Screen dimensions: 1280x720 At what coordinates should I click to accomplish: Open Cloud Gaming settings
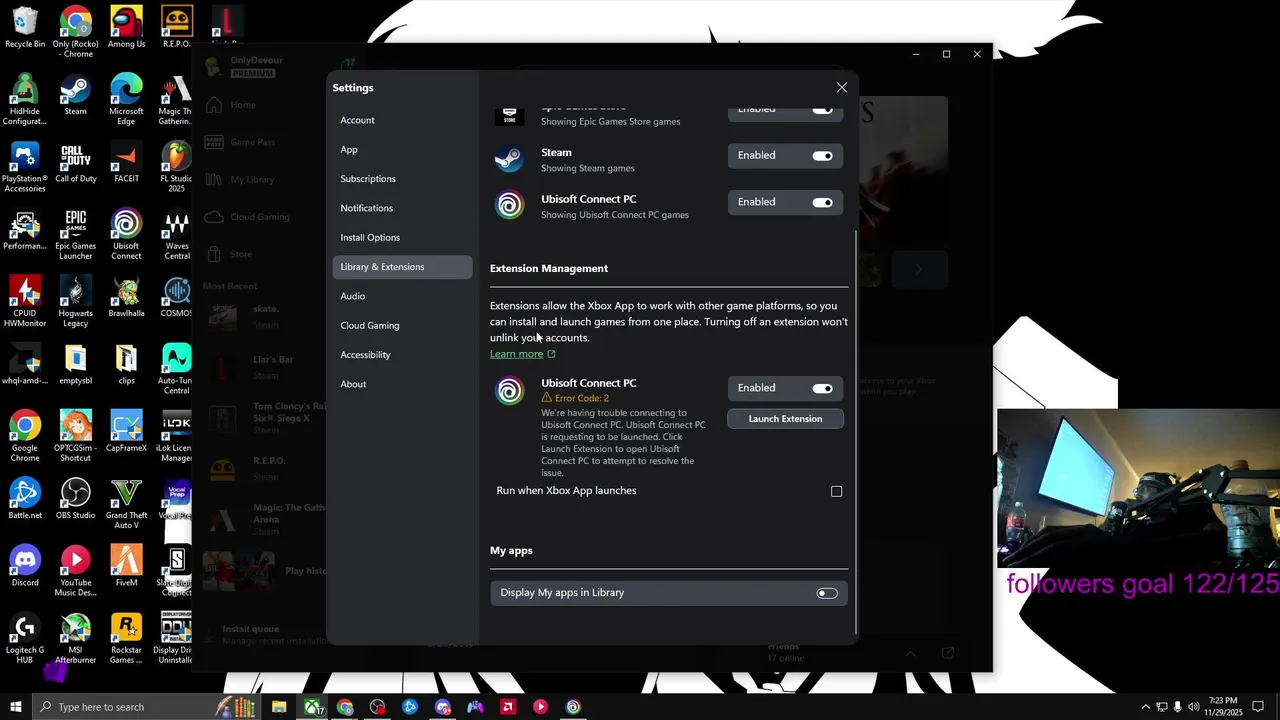pos(402,325)
